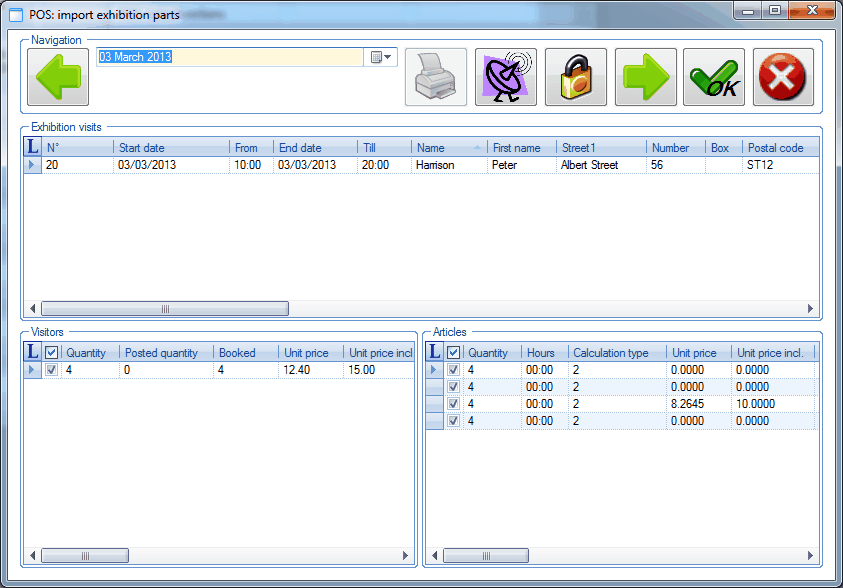
Task: Click the date field showing 03 March 2013
Action: tap(230, 58)
